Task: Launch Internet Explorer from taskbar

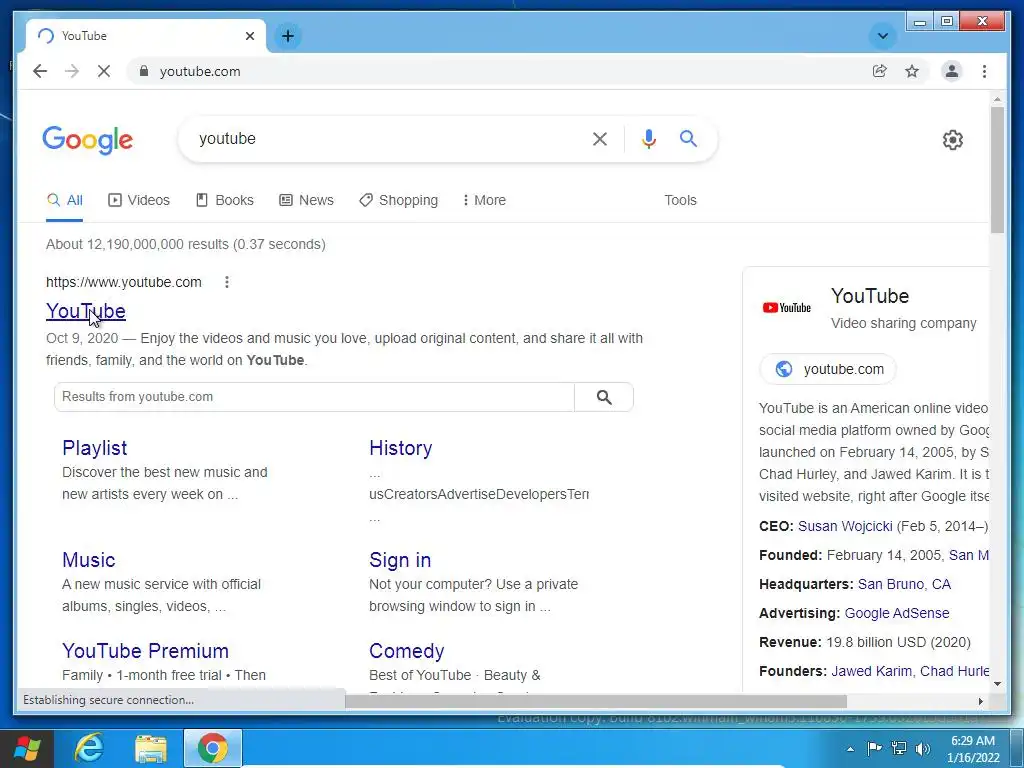Action: 90,748
